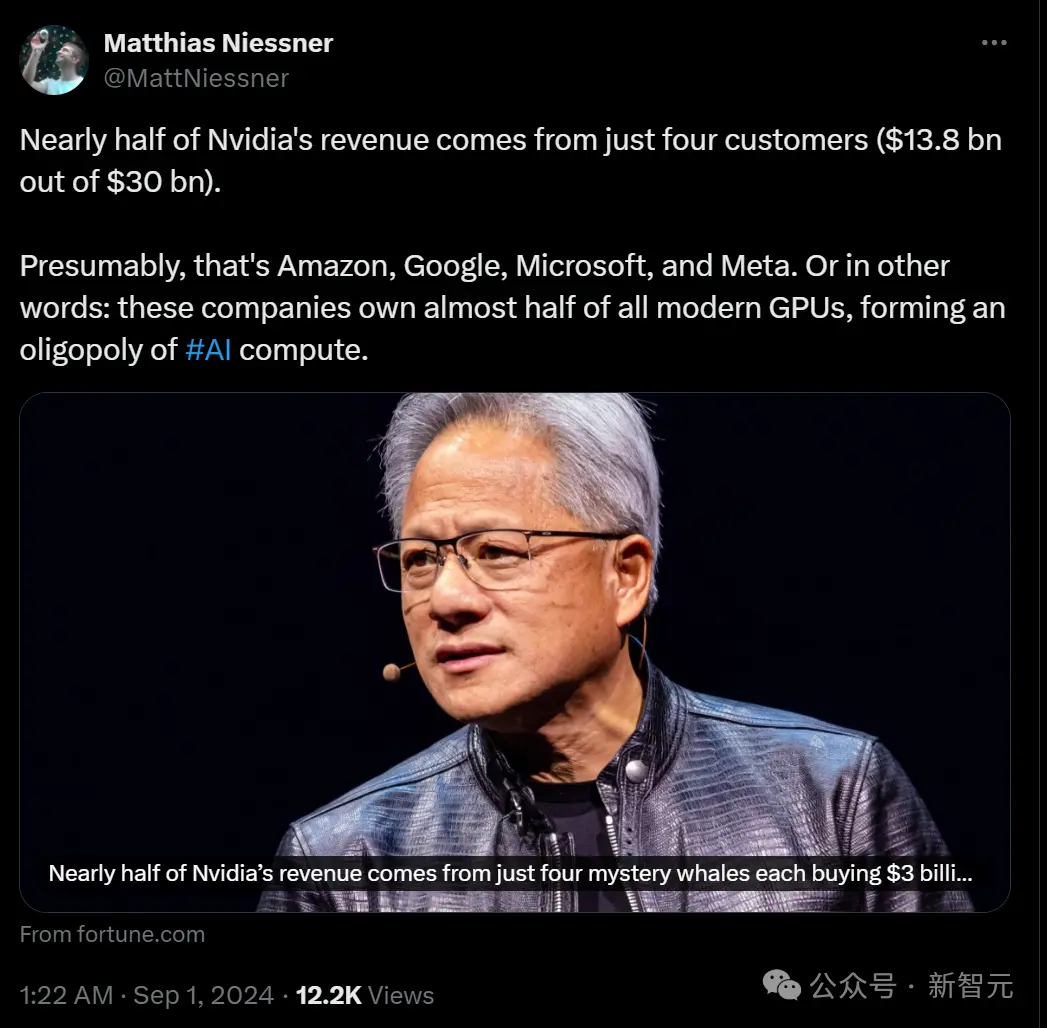Click the 公众号 watermark text
1047x1028 pixels.
coord(853,986)
